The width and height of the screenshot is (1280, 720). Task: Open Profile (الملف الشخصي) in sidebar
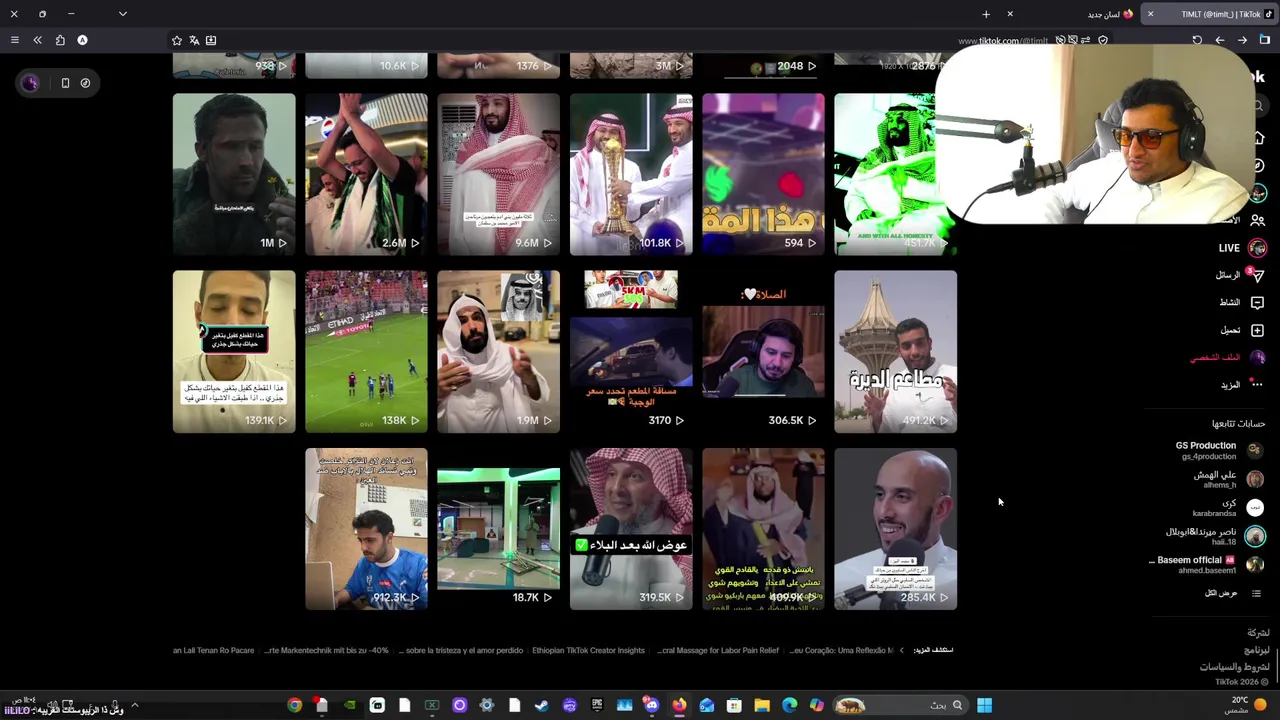pos(1228,357)
